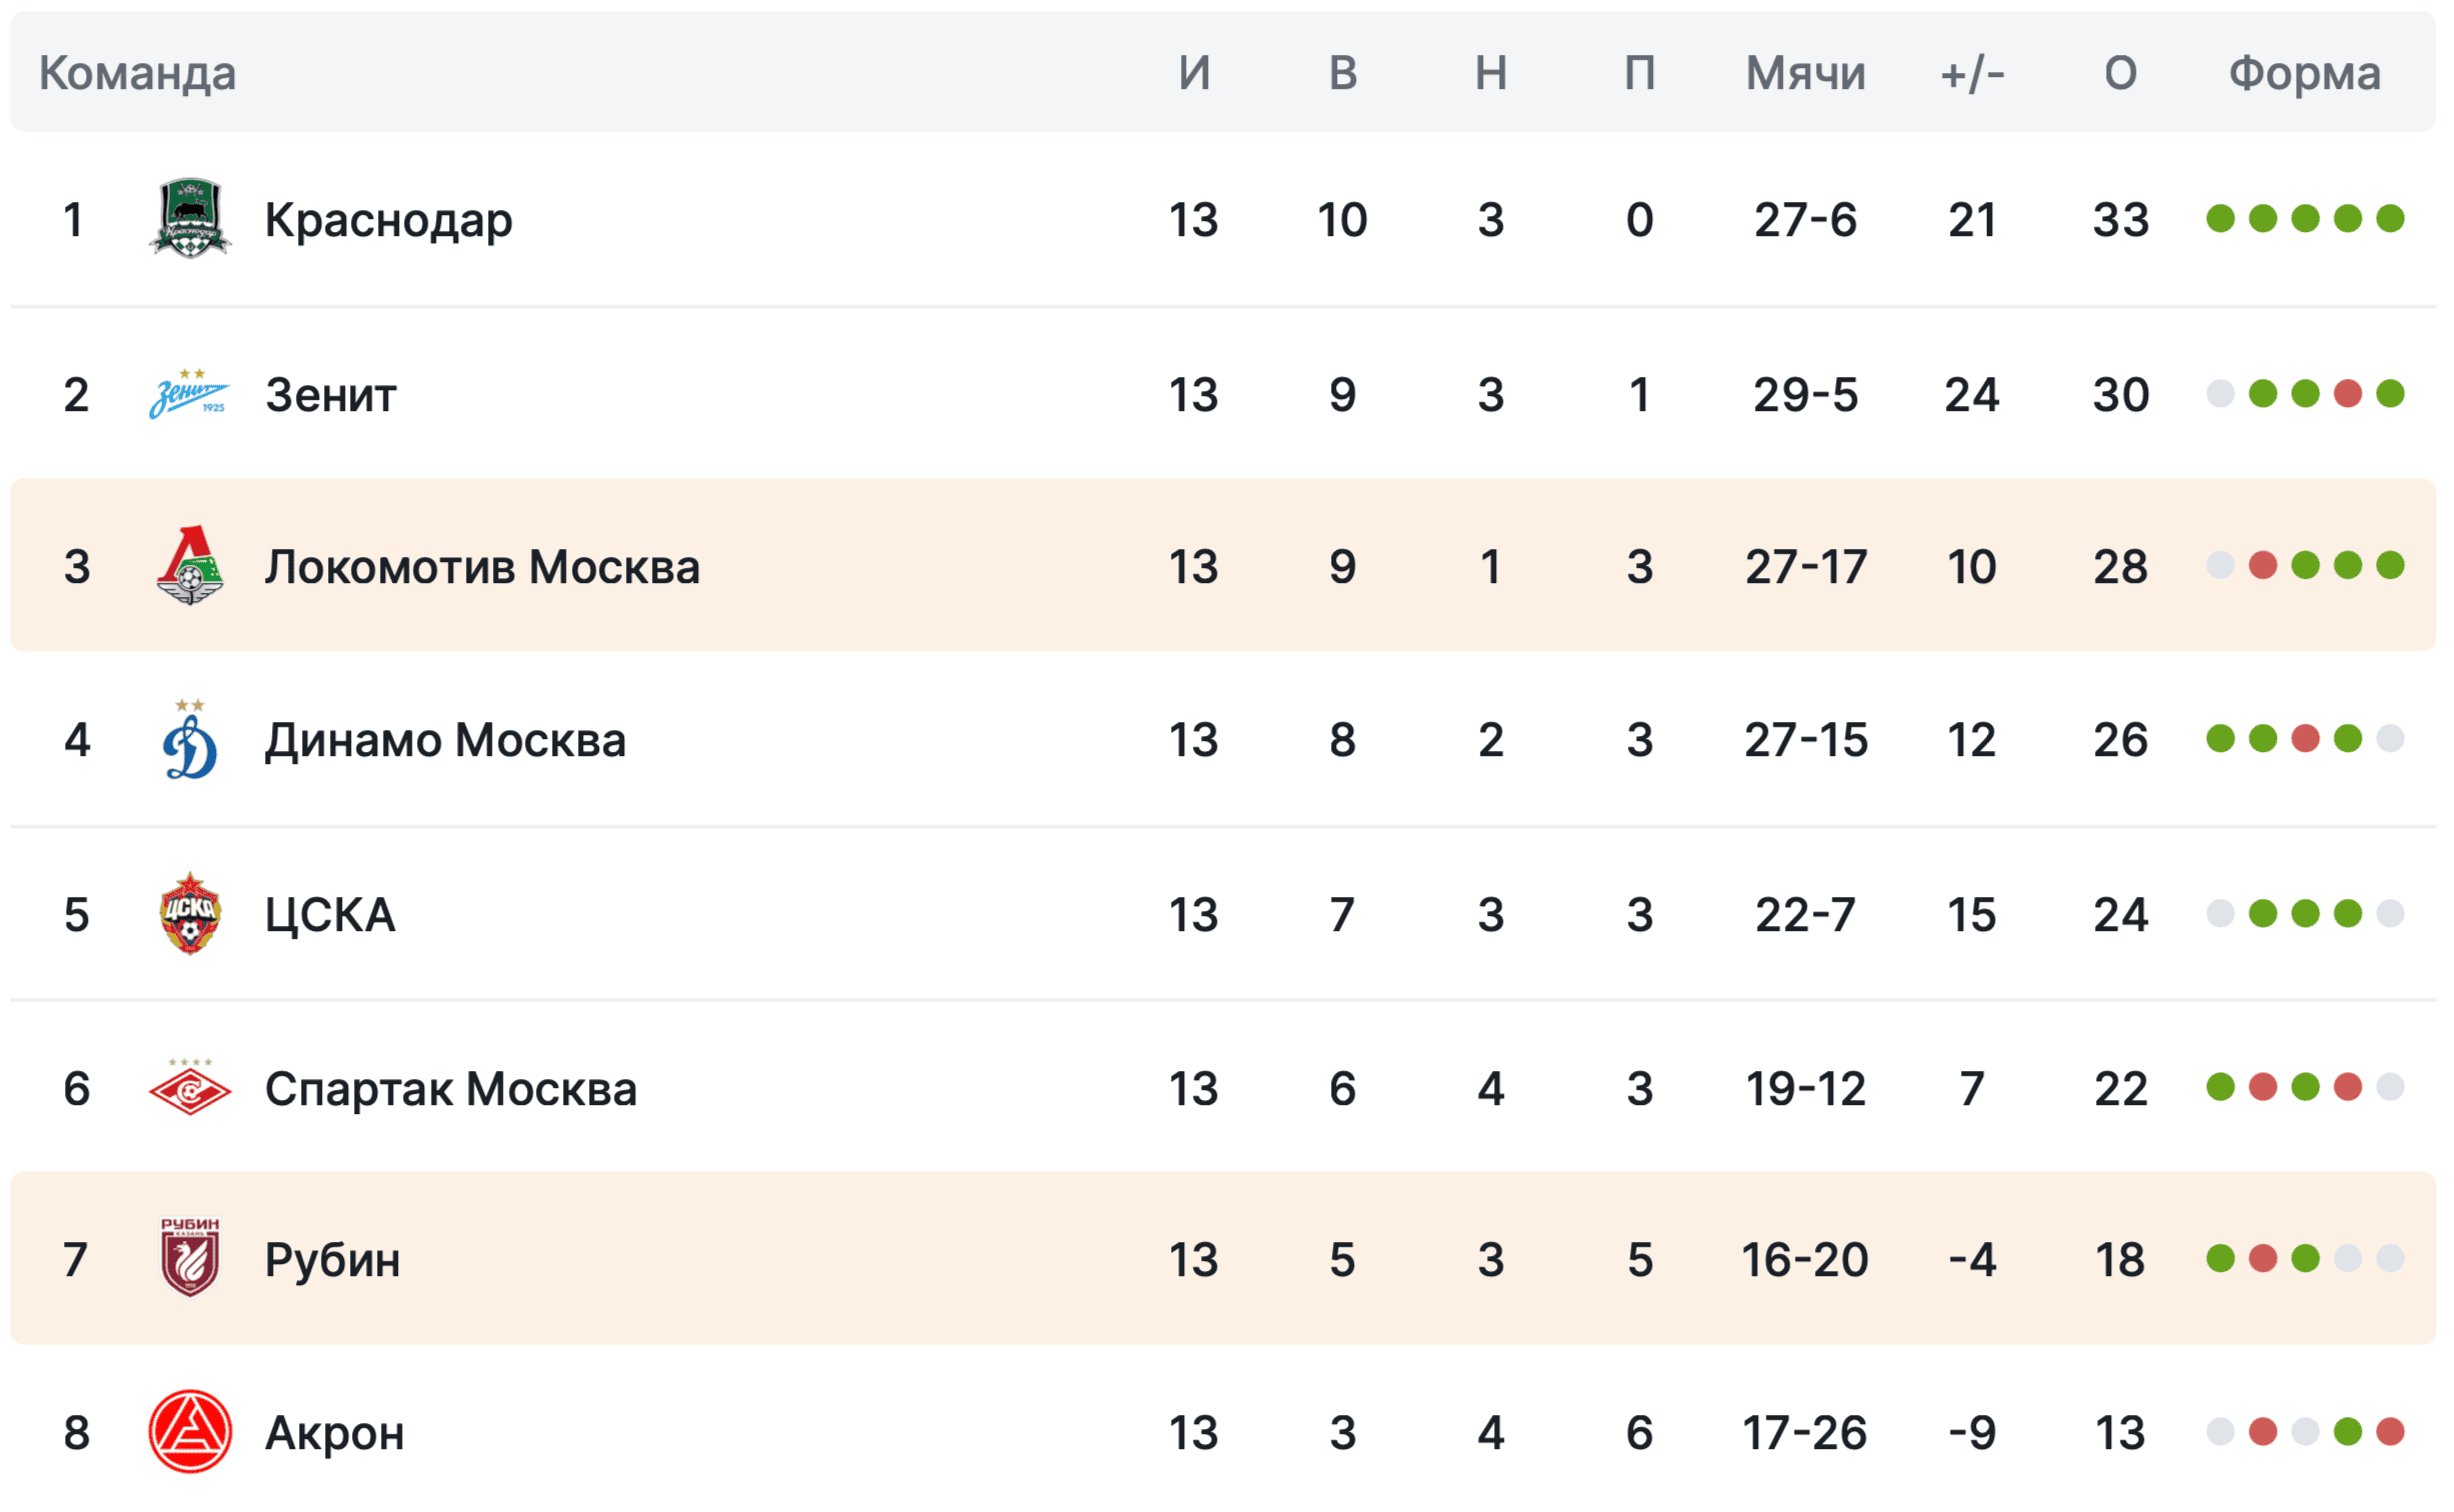Click the Команда column header

[138, 73]
